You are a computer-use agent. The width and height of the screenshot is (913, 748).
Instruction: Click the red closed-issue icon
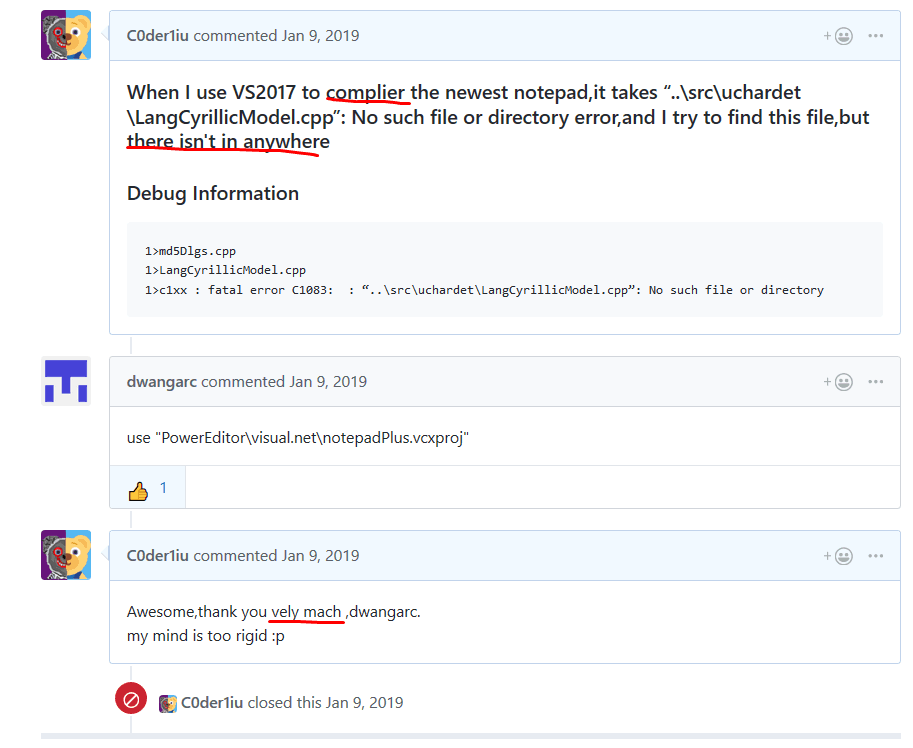[x=131, y=698]
